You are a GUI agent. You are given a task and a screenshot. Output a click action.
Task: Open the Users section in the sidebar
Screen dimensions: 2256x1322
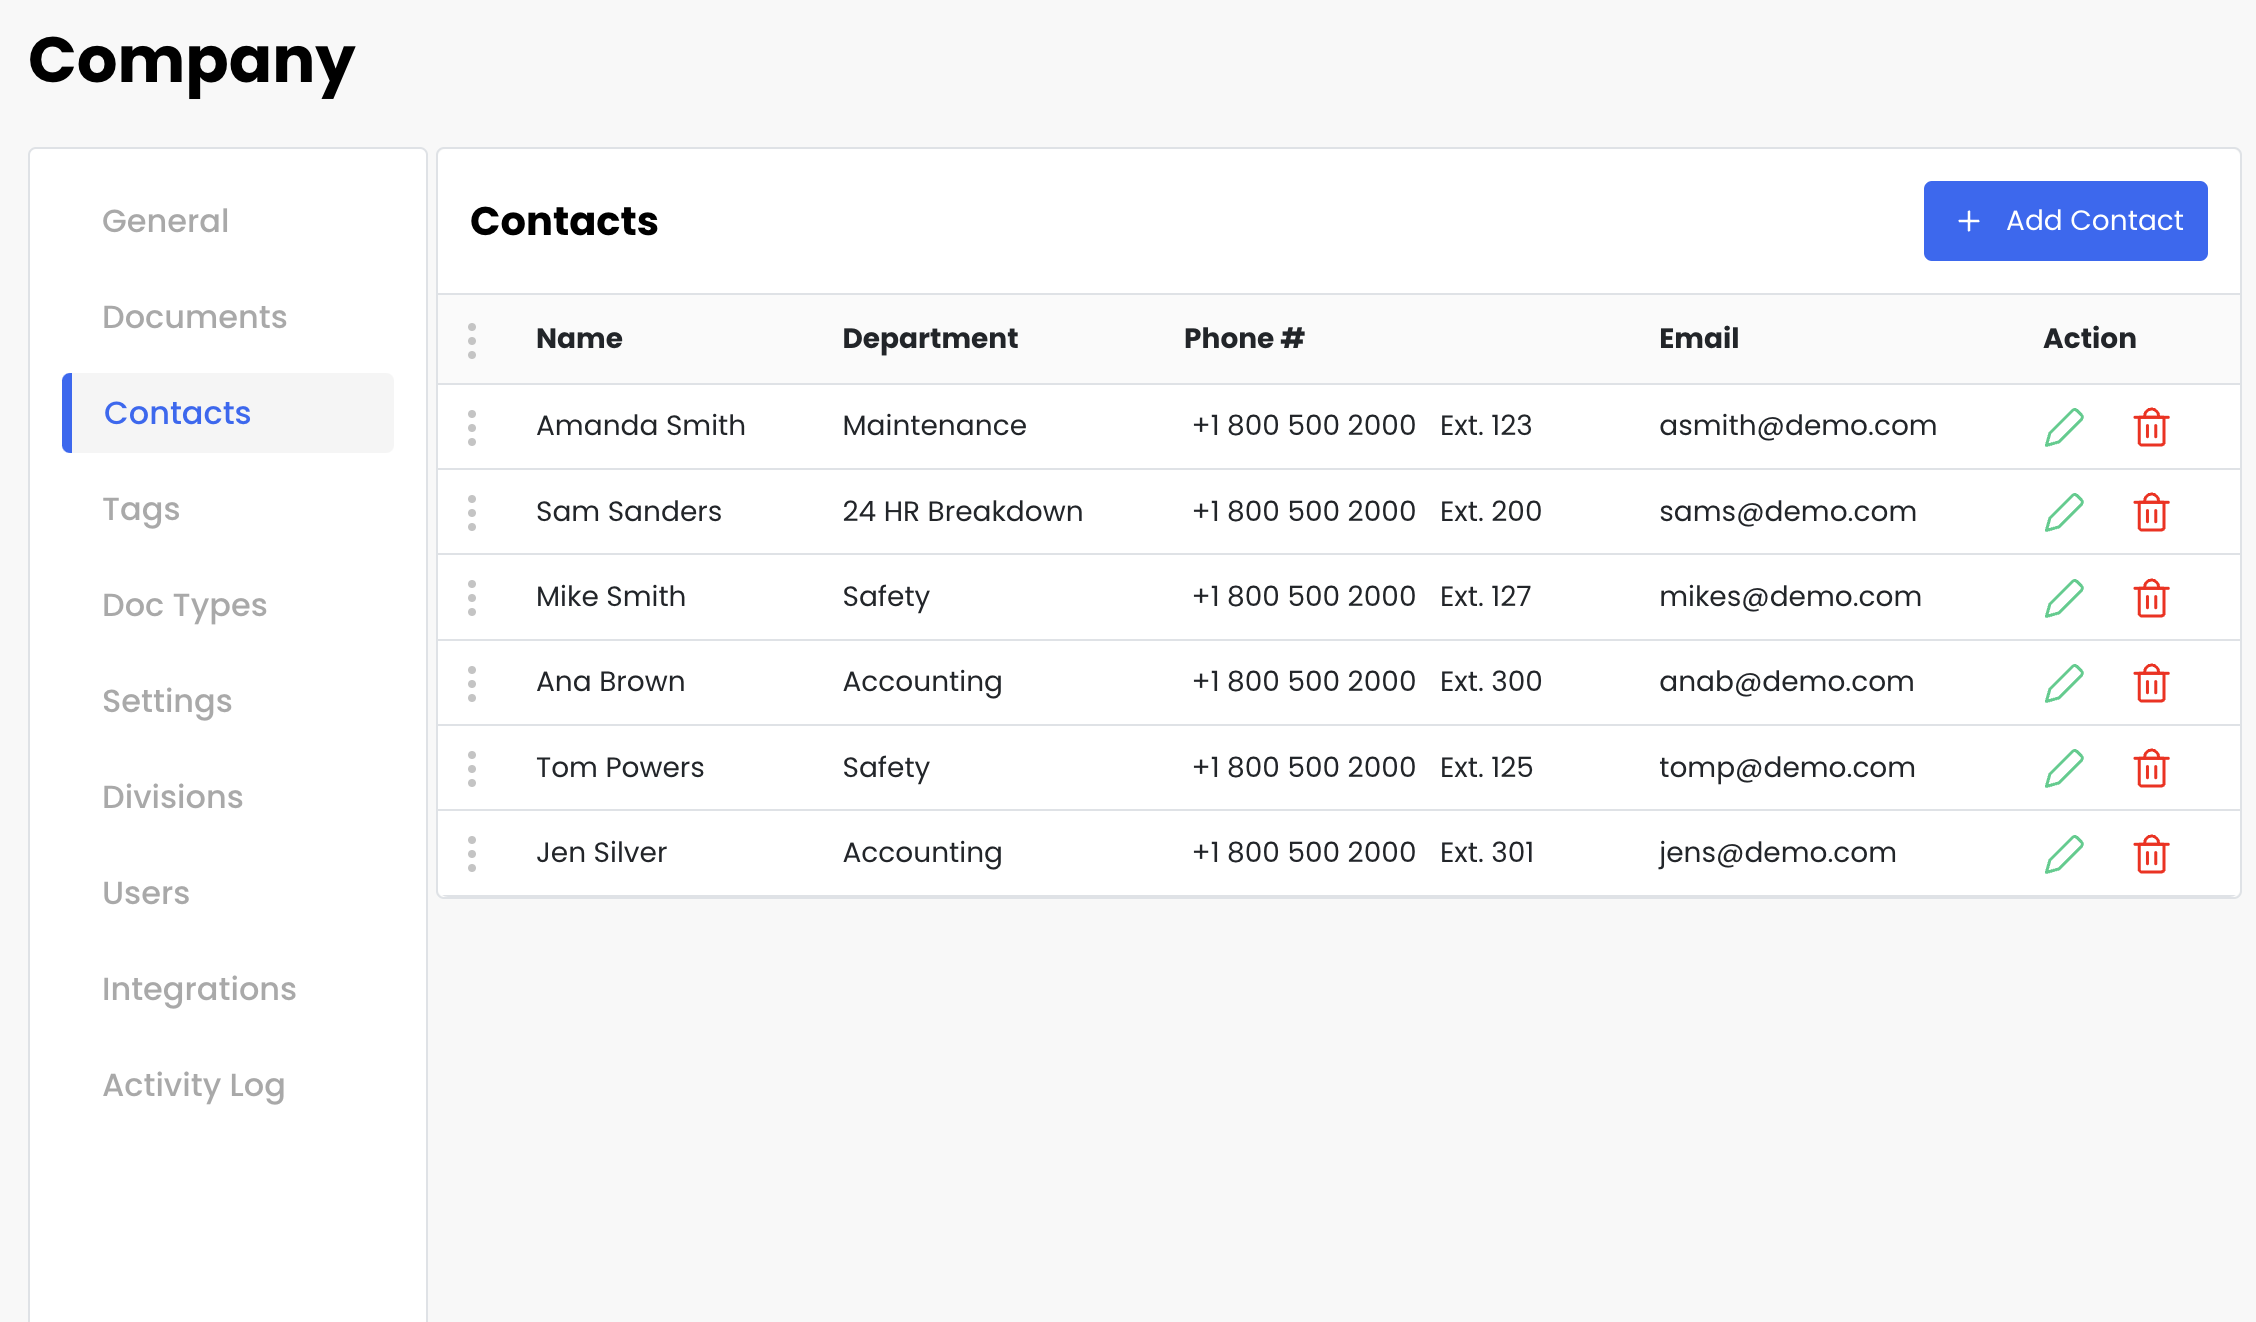coord(146,893)
